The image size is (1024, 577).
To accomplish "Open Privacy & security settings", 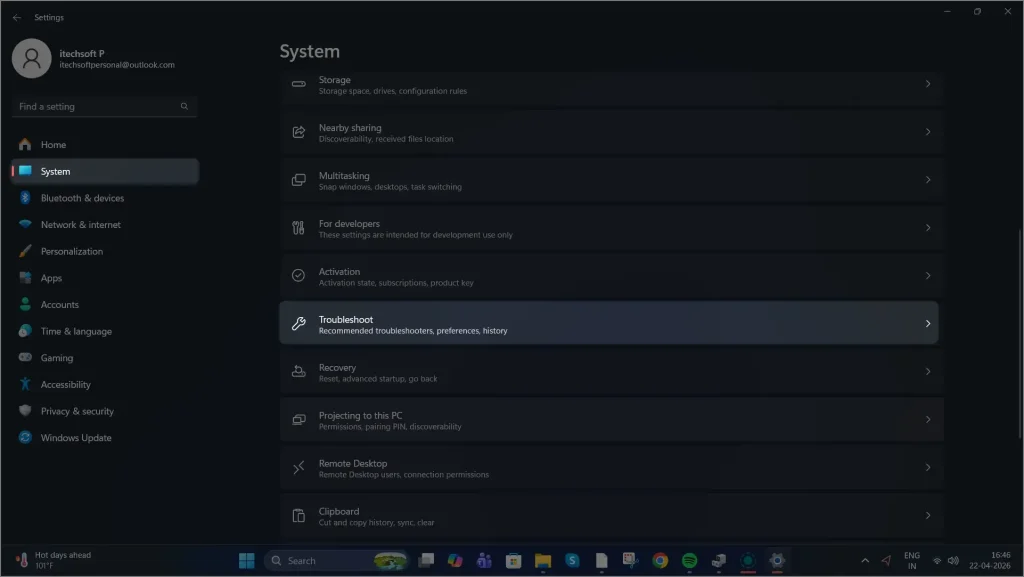I will pos(78,410).
